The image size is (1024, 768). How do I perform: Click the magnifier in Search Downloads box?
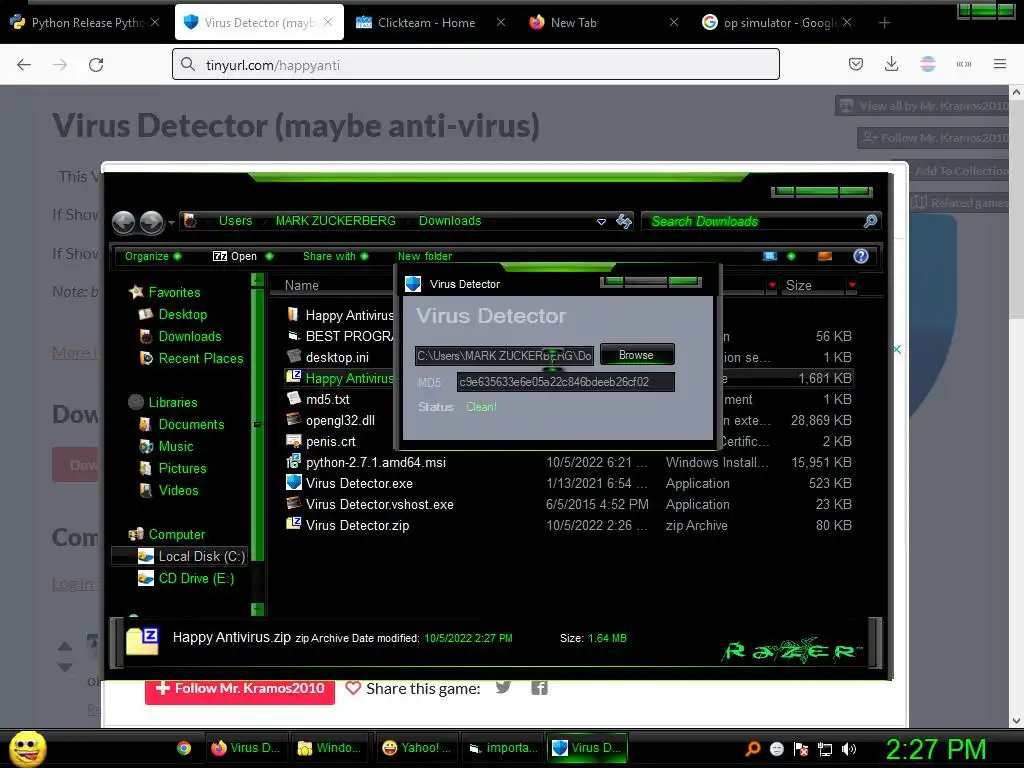[x=870, y=221]
